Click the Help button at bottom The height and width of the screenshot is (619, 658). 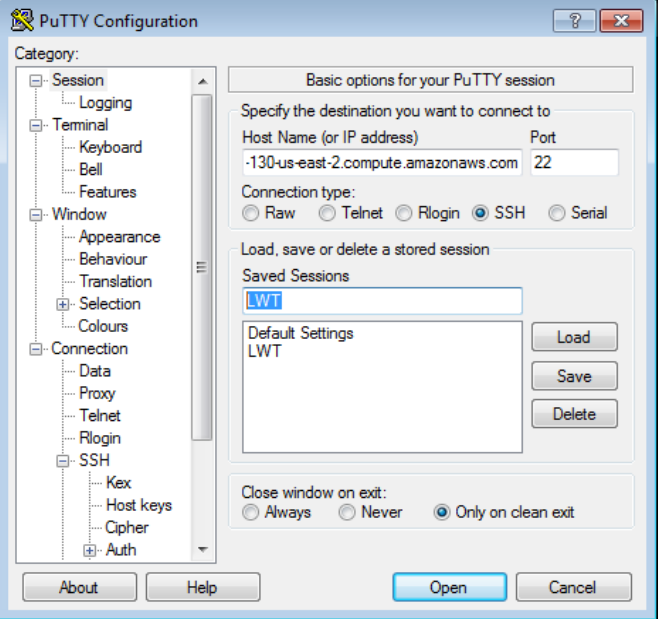tap(203, 587)
